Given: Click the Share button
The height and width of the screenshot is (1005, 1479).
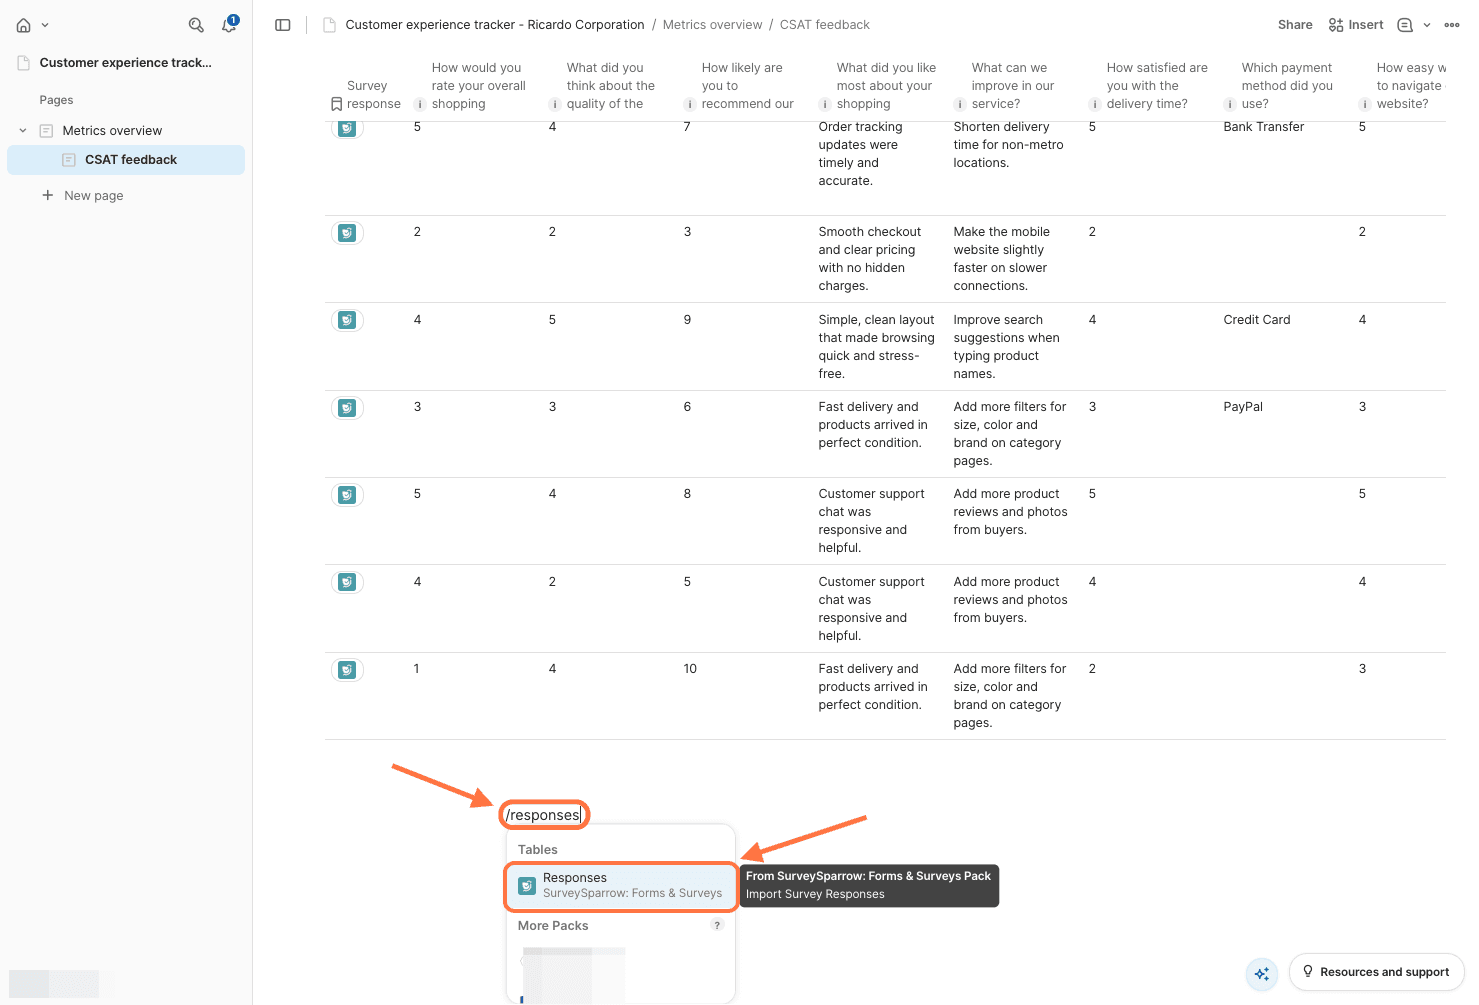Looking at the screenshot, I should (1294, 25).
